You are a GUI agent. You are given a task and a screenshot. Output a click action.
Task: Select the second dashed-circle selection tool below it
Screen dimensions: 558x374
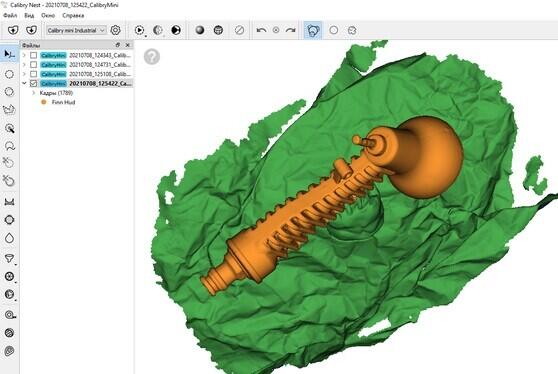(9, 92)
